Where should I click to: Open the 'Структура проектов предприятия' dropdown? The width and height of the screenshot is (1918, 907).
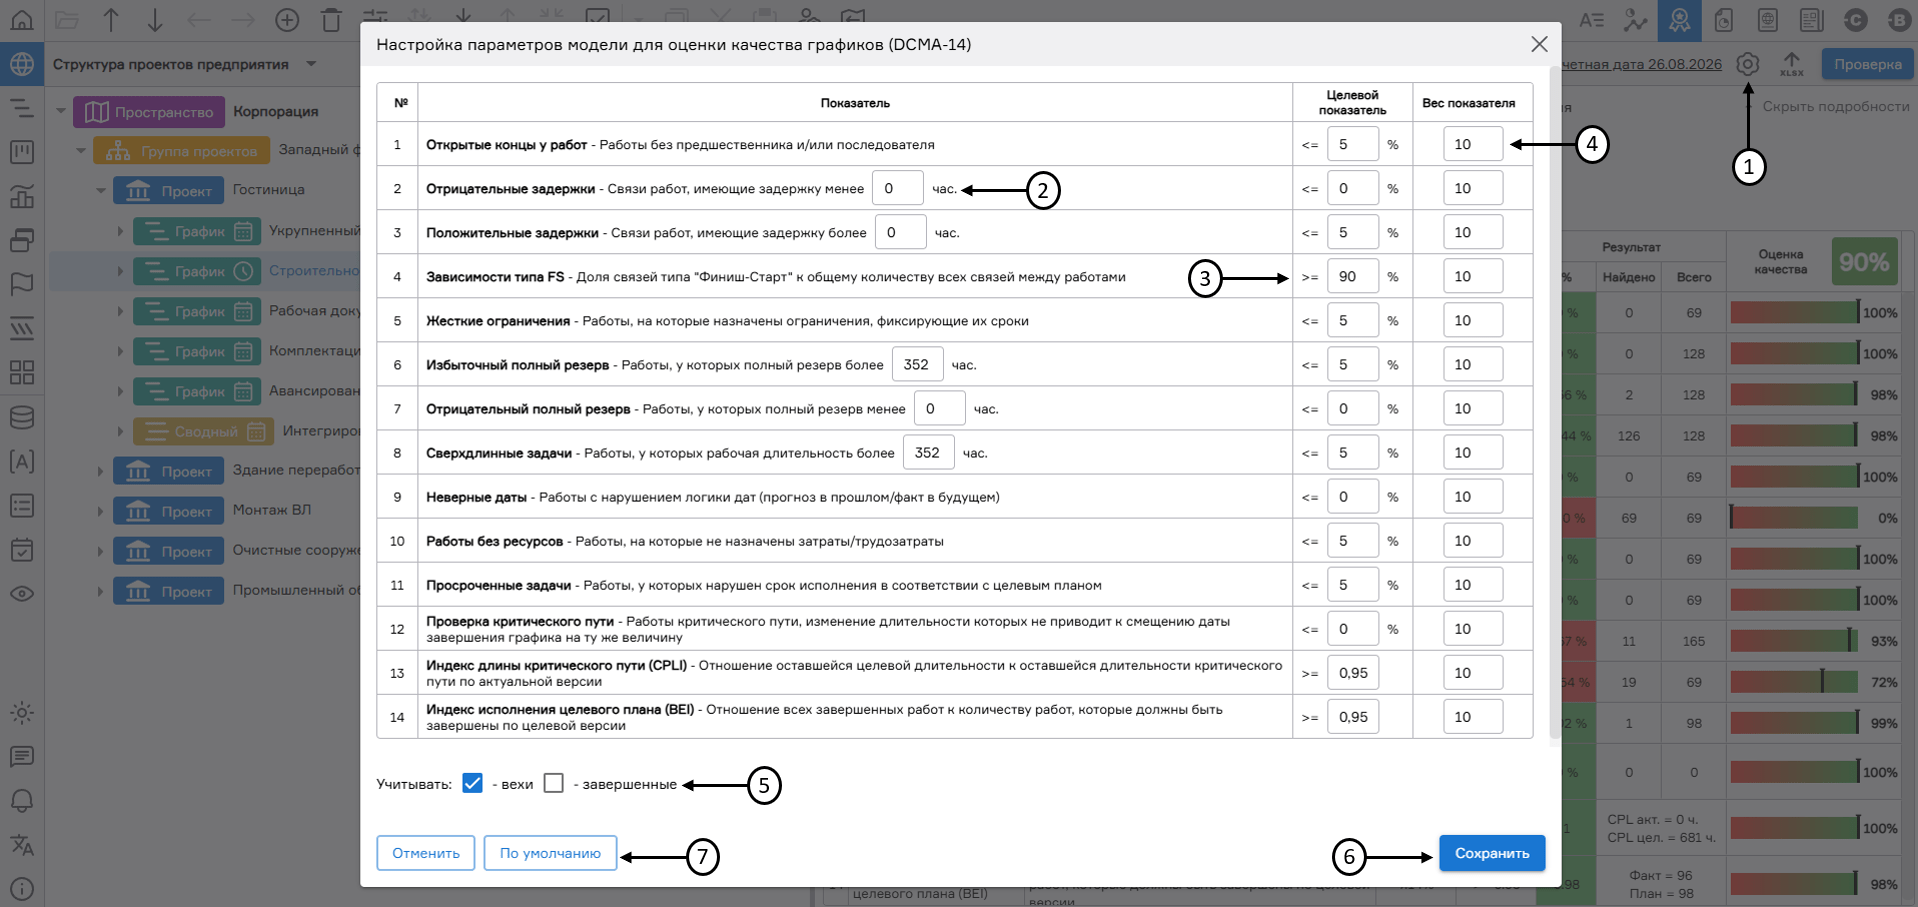point(311,64)
